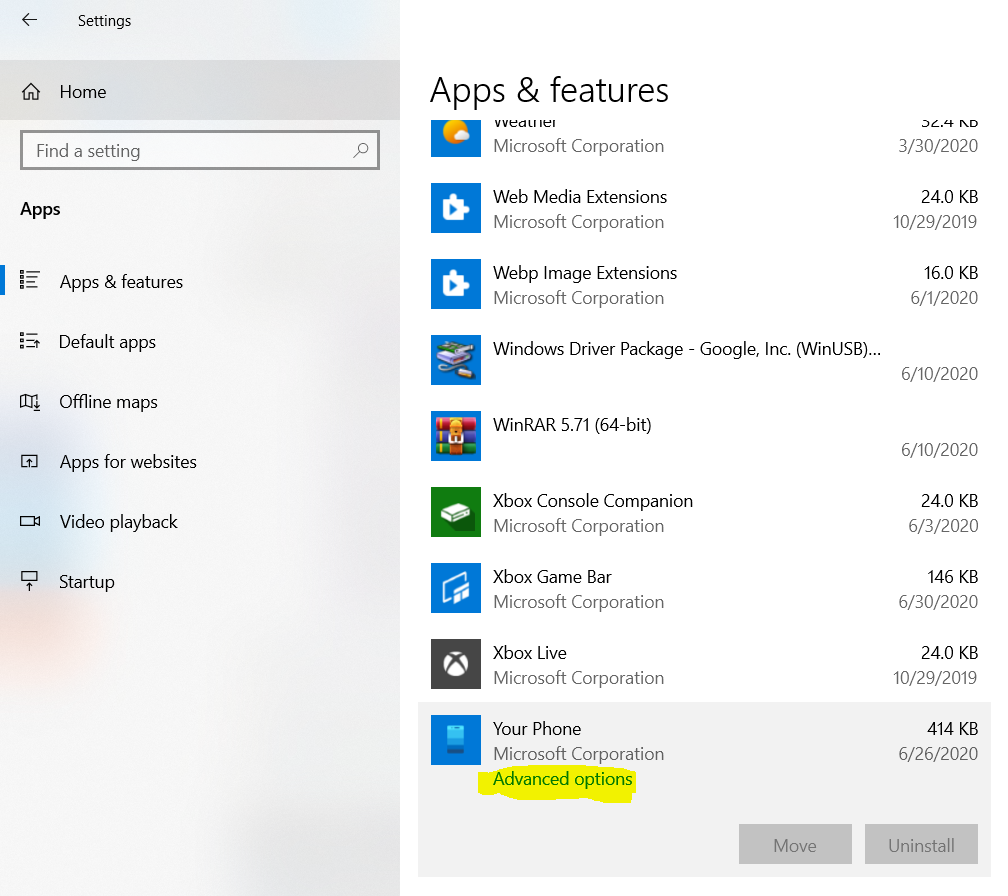Screen dimensions: 1008x896
Task: Click Xbox Game Bar 146 KB size
Action: [952, 577]
